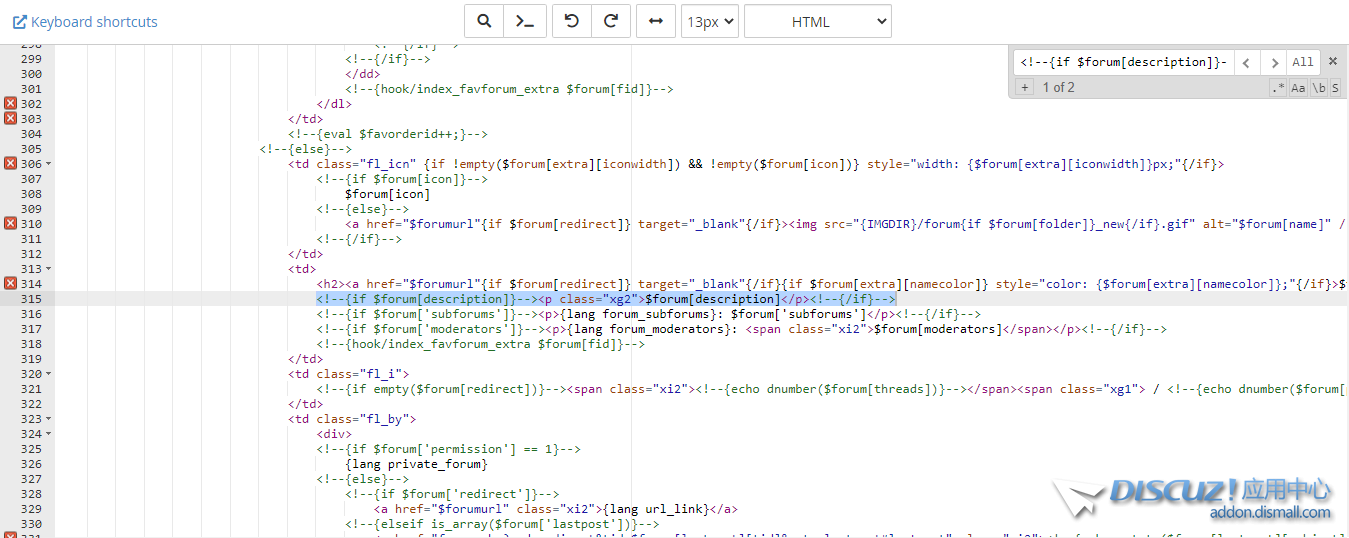Viewport: 1349px width, 538px height.
Task: Open Keyboard shortcuts link
Action: (85, 21)
